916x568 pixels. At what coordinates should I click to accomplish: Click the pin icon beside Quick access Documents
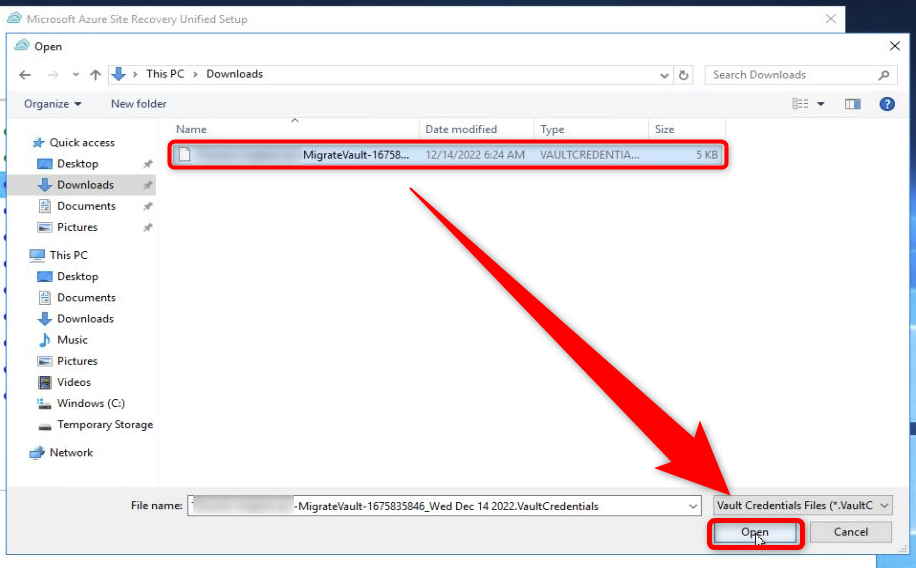pos(148,206)
